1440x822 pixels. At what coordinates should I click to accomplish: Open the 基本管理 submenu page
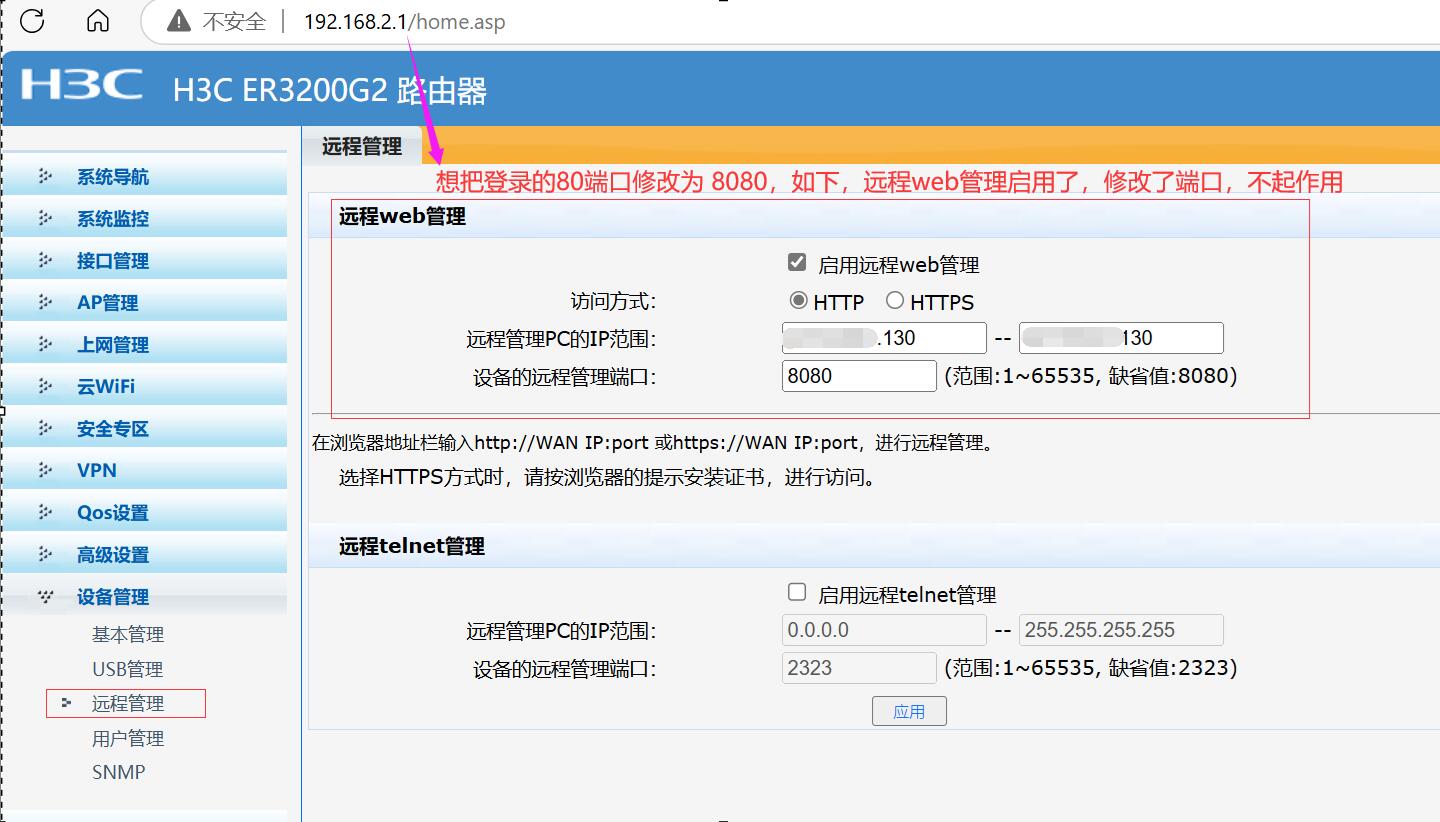(128, 634)
